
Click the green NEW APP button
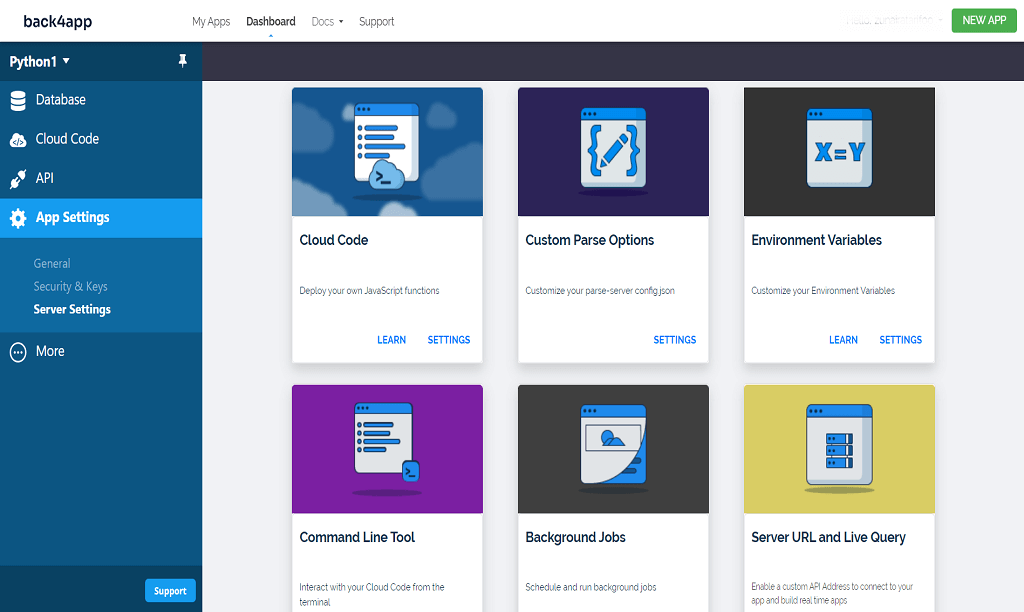point(984,20)
